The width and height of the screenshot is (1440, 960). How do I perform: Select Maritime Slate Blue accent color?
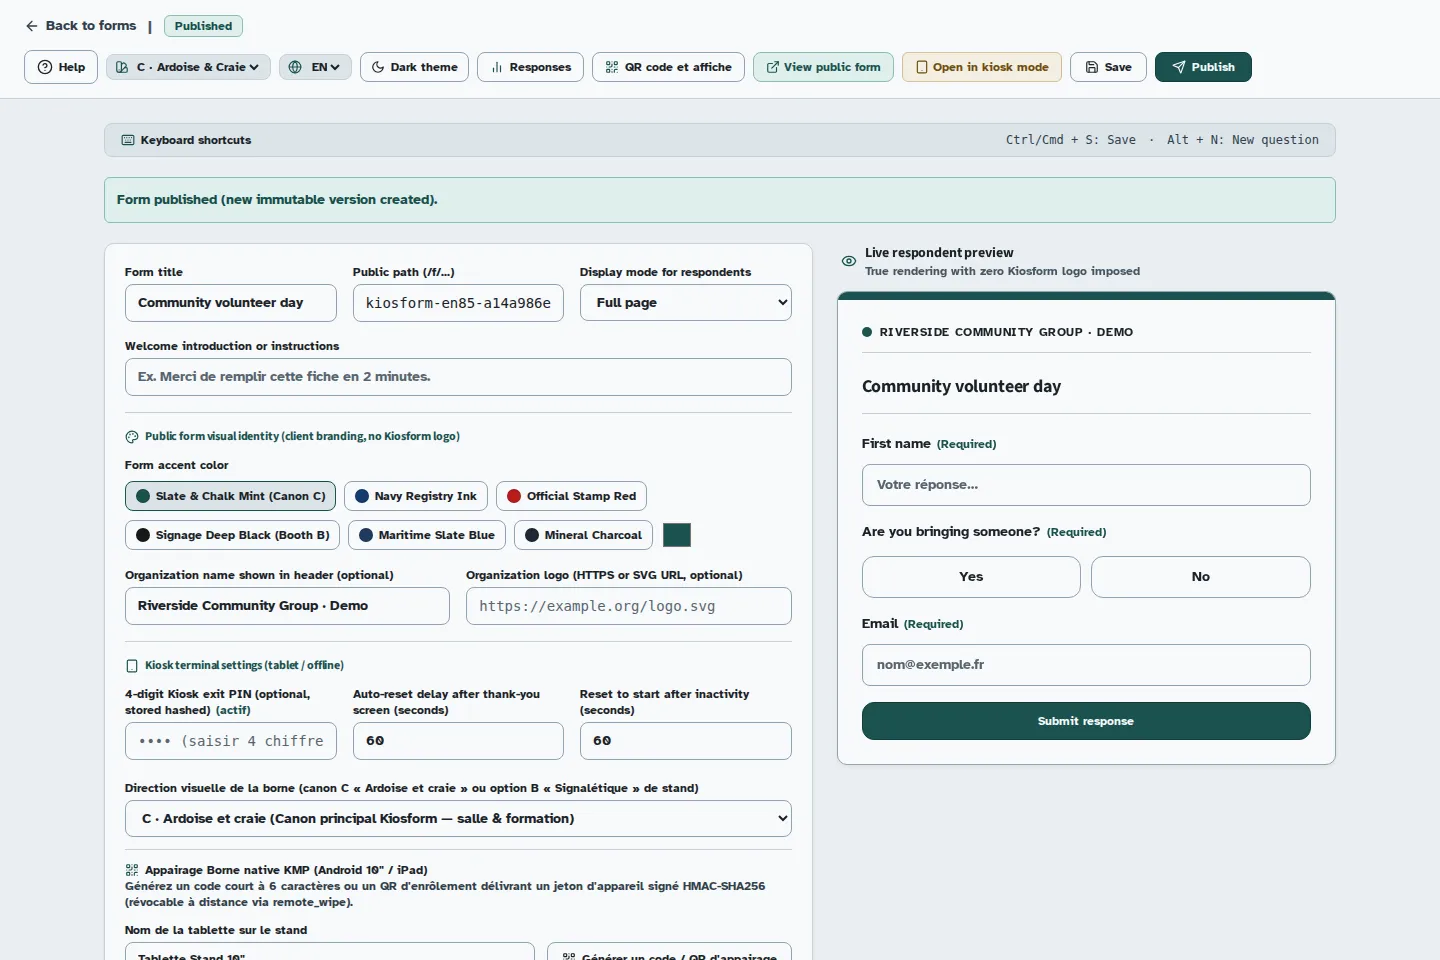point(427,535)
